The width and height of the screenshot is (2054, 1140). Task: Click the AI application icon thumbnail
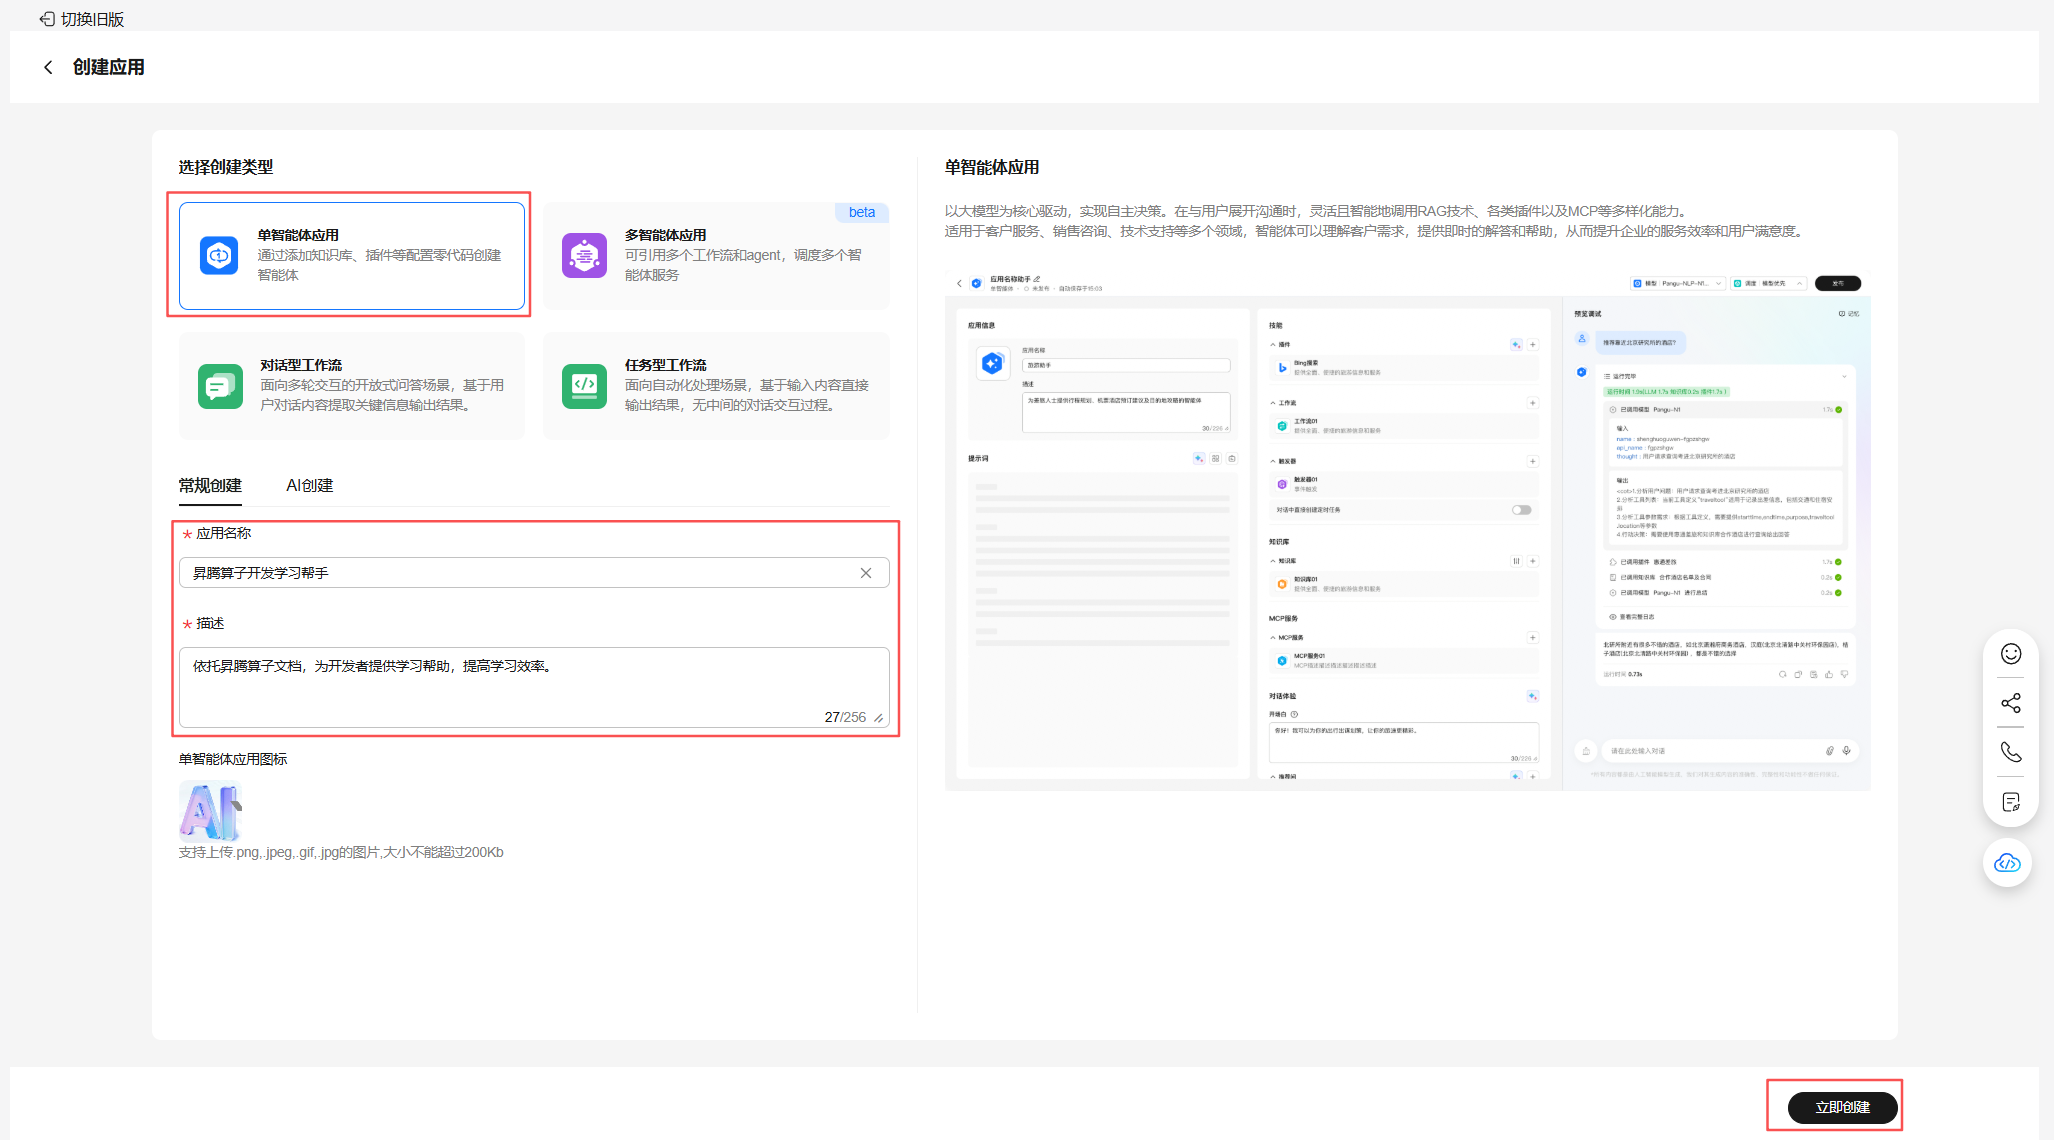click(x=210, y=811)
